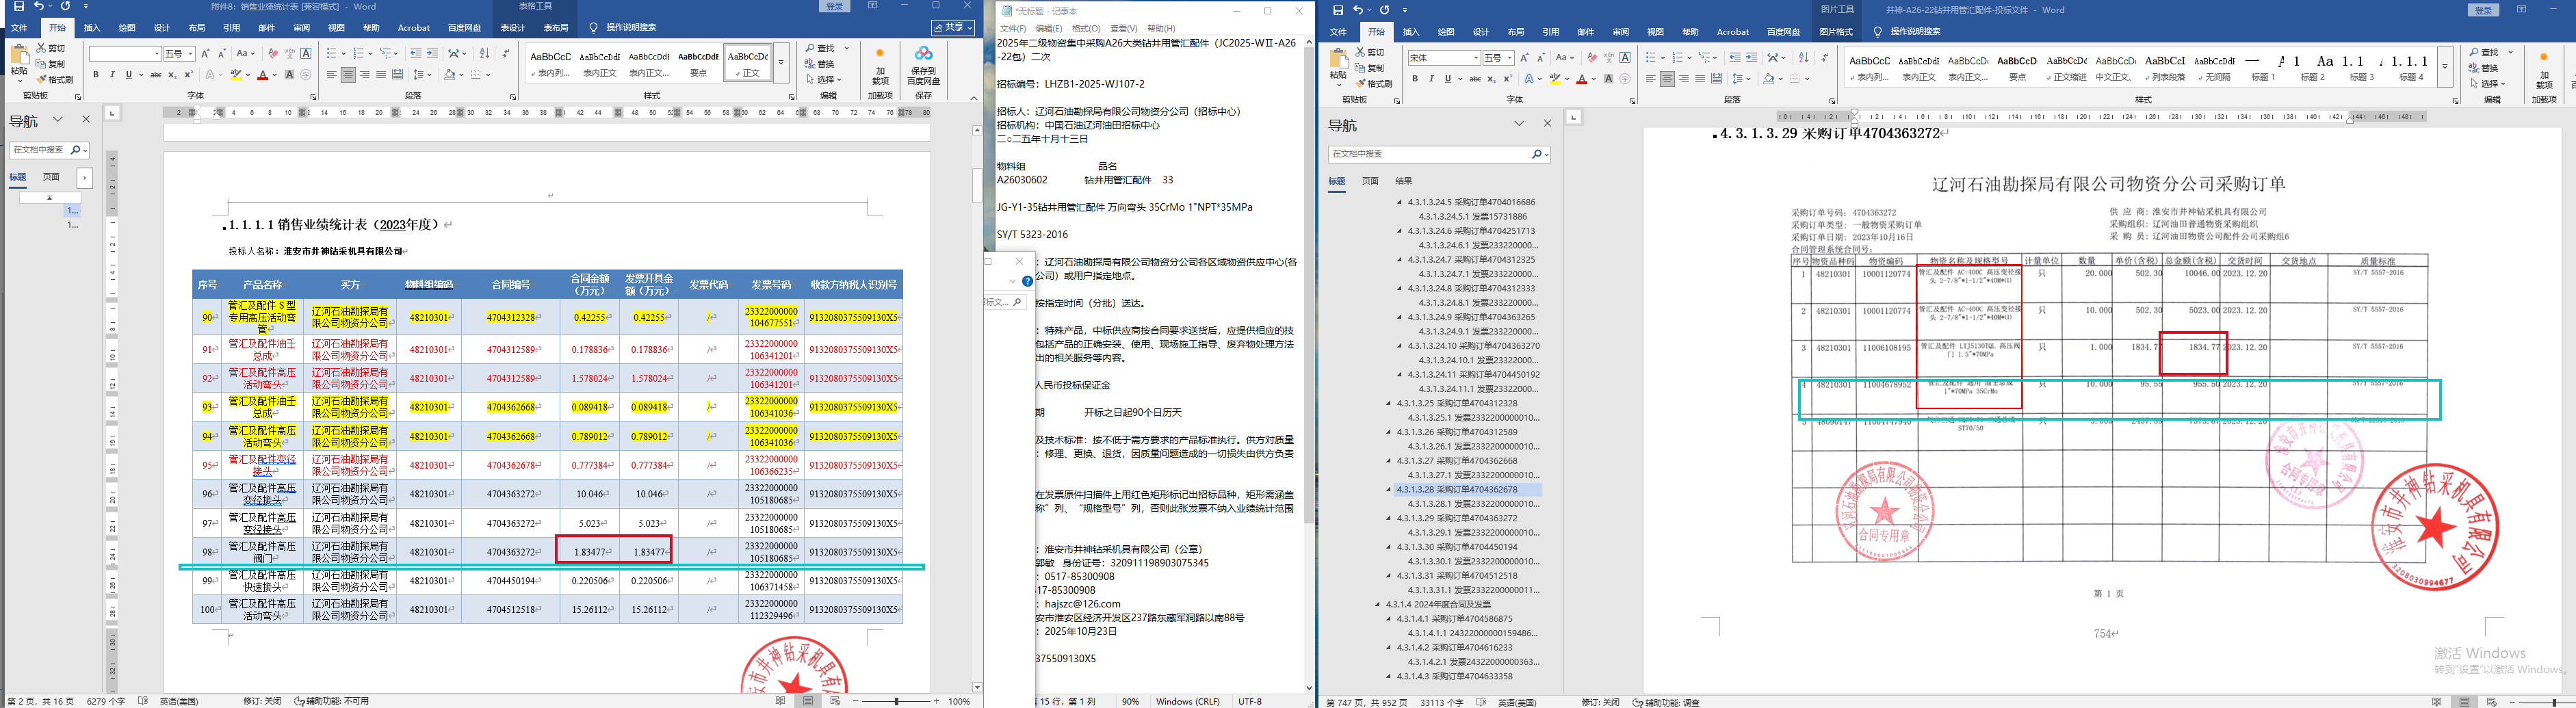
Task: Click 操作说明搜索 field in left Word
Action: click(x=630, y=28)
